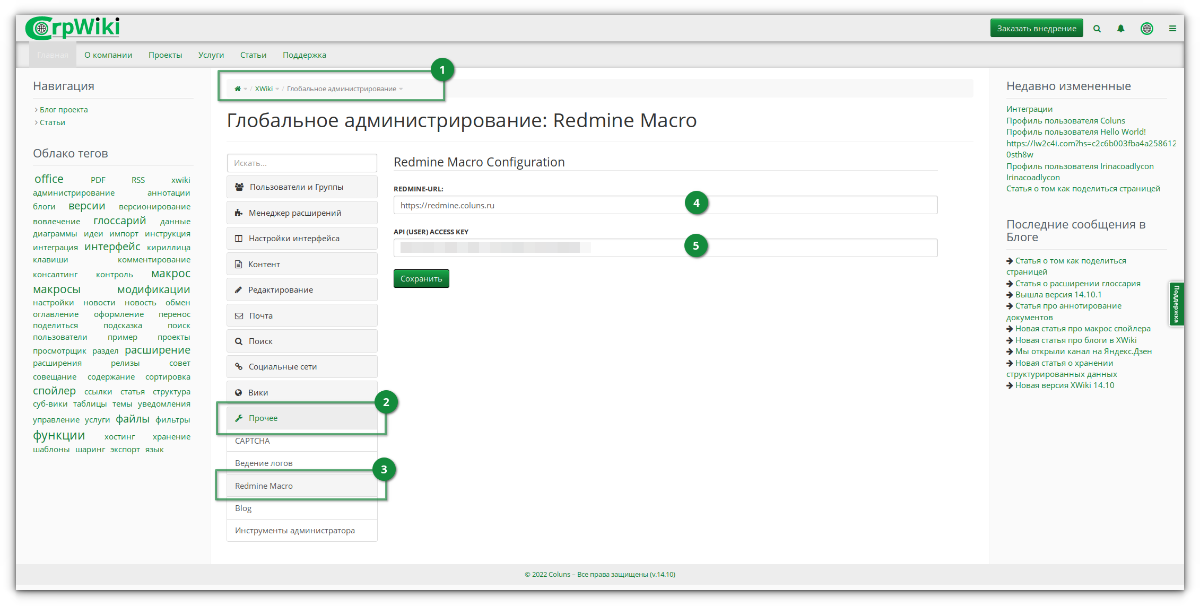The height and width of the screenshot is (607, 1200).
Task: Click the home icon in breadcrumb
Action: tap(237, 88)
